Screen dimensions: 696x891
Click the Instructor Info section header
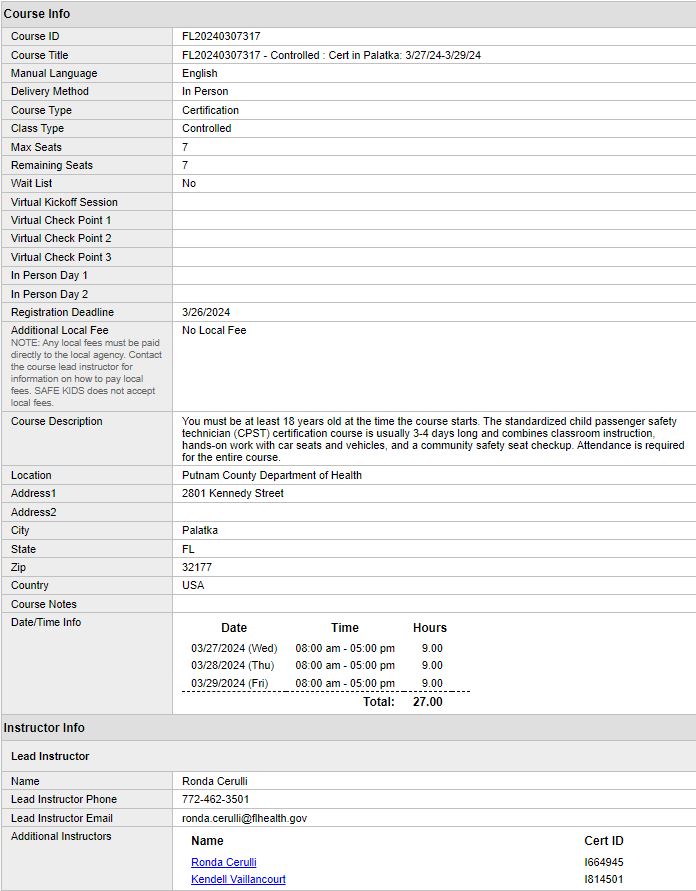pyautogui.click(x=44, y=728)
